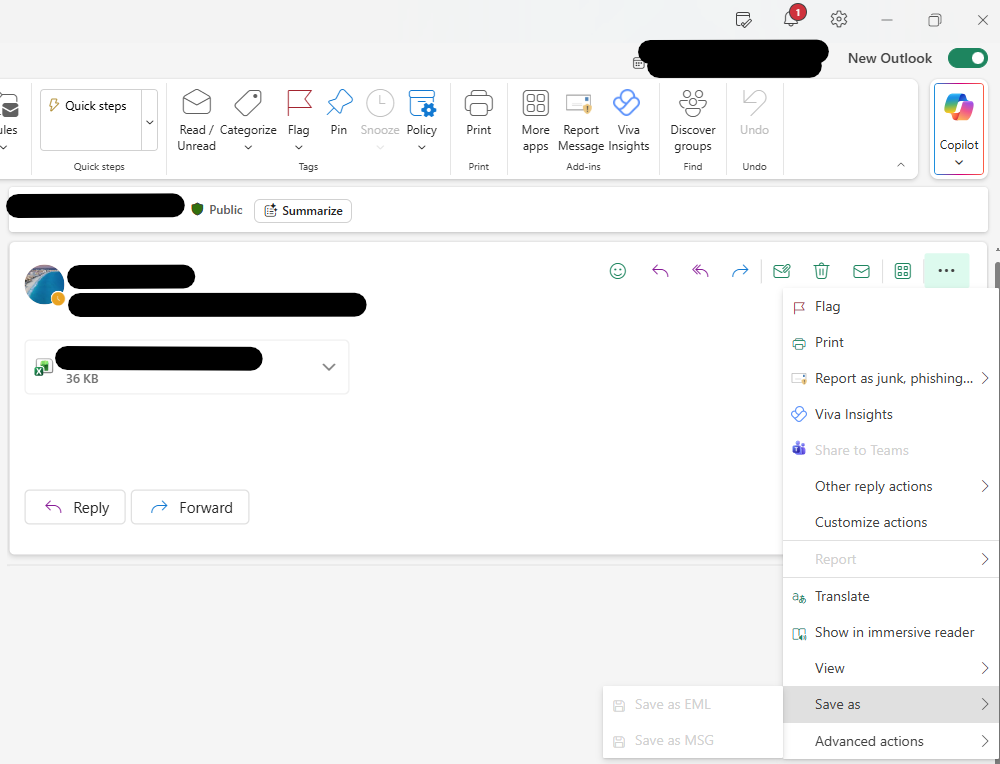
Task: Expand the Copilot dropdown chevron
Action: [959, 163]
